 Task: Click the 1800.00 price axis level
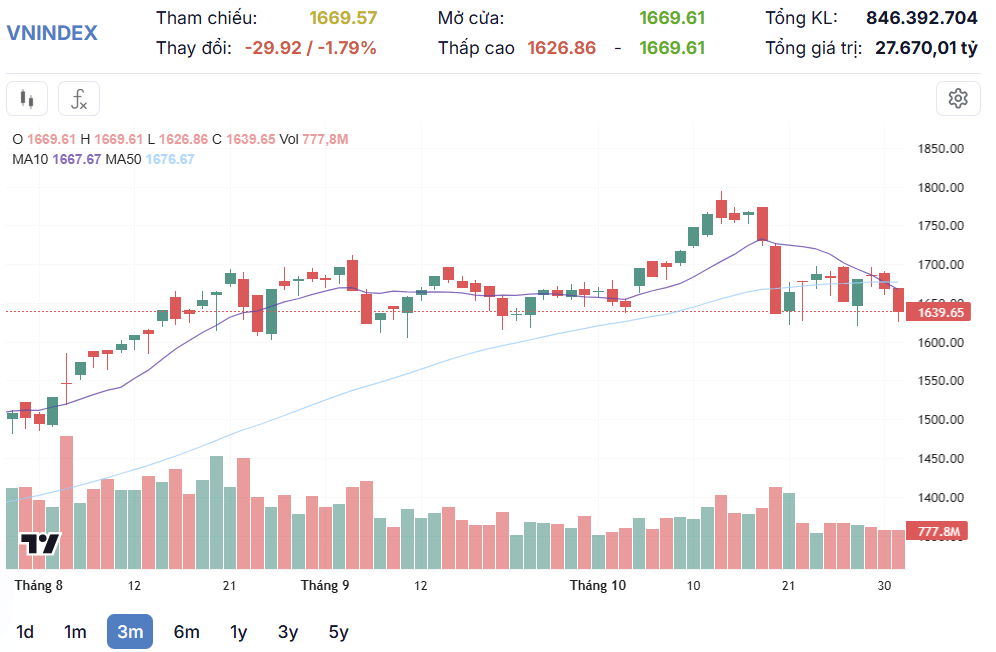tap(941, 187)
